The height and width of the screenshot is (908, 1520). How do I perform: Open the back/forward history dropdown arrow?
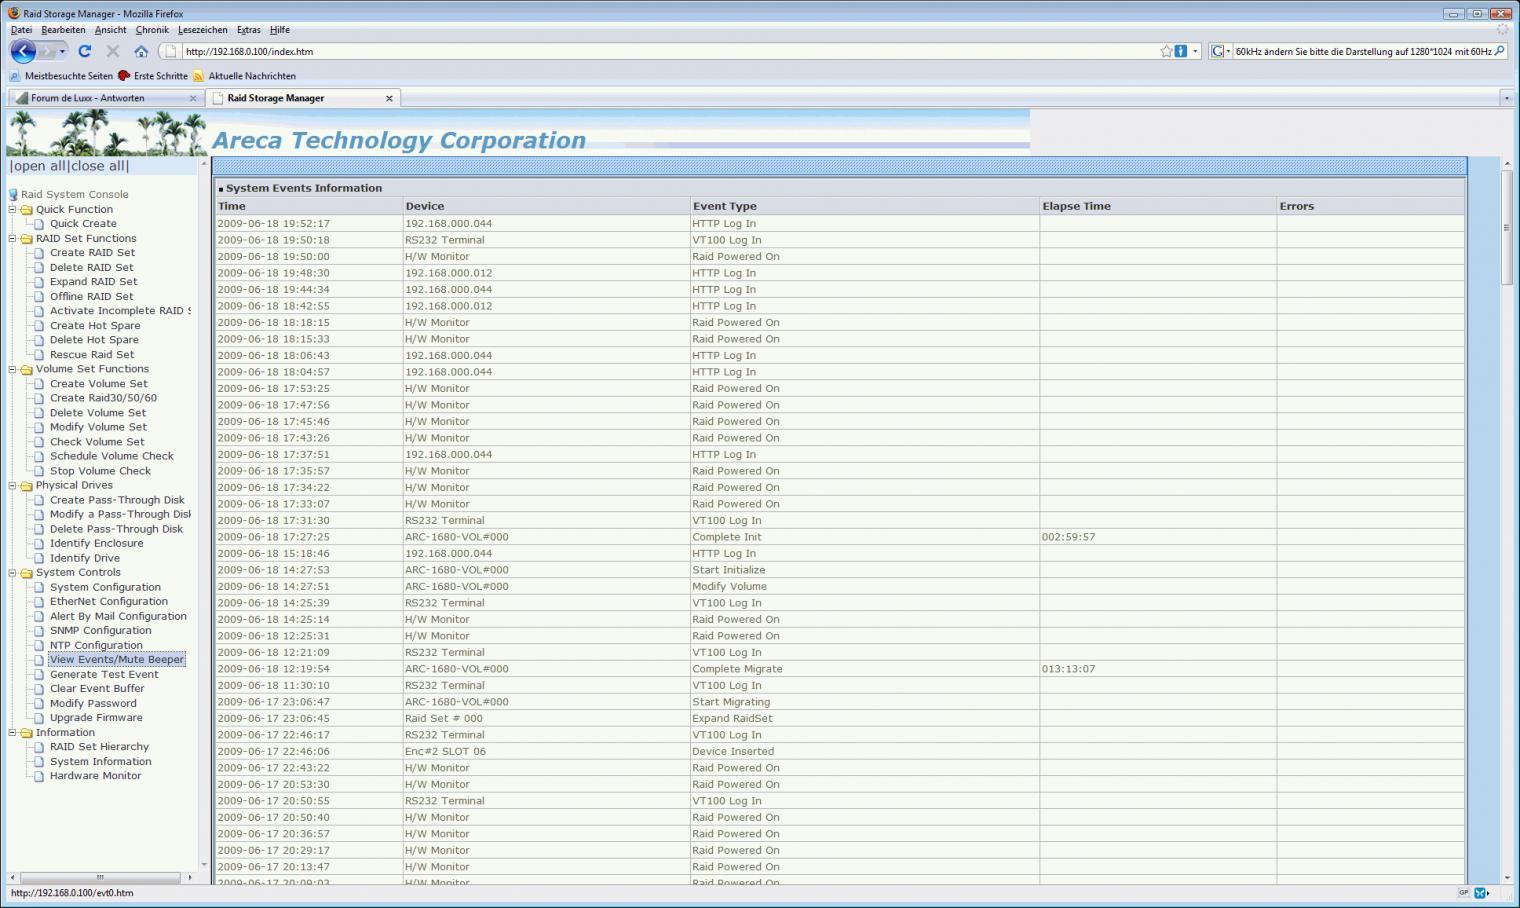coord(62,51)
